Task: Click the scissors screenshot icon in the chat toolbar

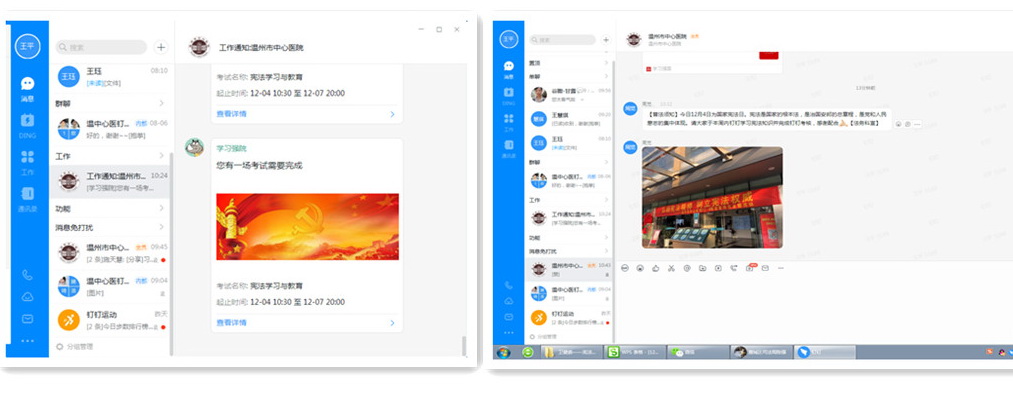Action: coord(671,268)
